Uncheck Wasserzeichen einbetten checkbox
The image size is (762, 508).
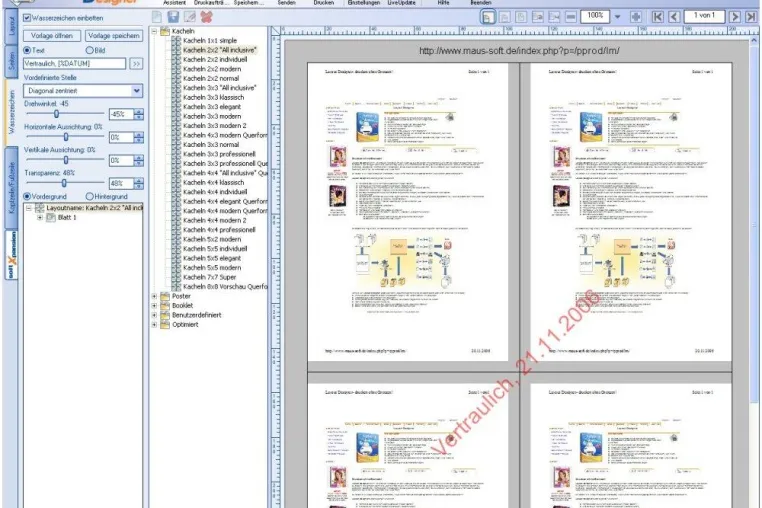(x=27, y=18)
